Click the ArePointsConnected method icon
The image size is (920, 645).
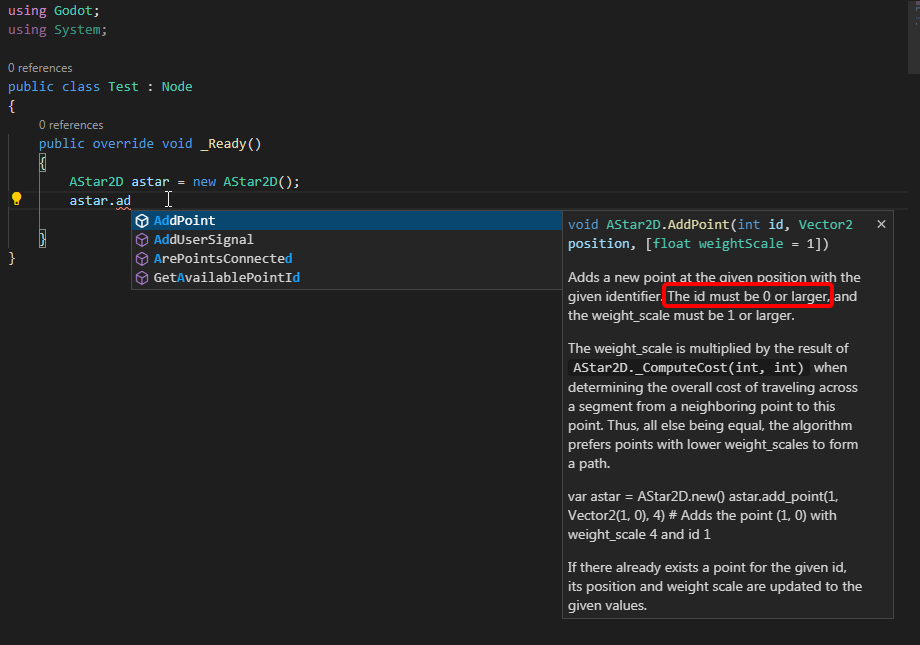[x=141, y=258]
